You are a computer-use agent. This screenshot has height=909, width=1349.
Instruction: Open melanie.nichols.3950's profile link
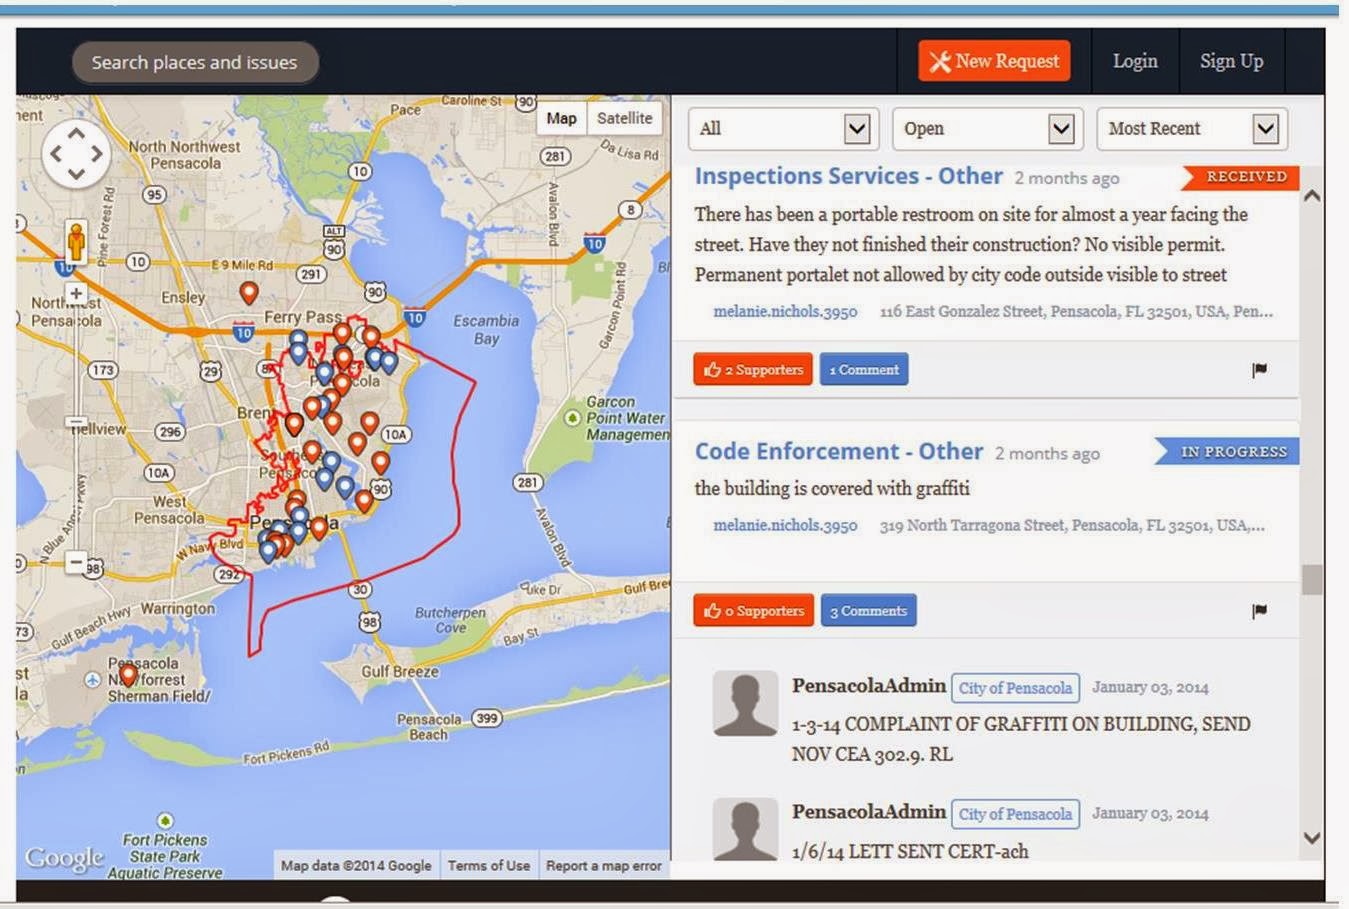coord(785,311)
